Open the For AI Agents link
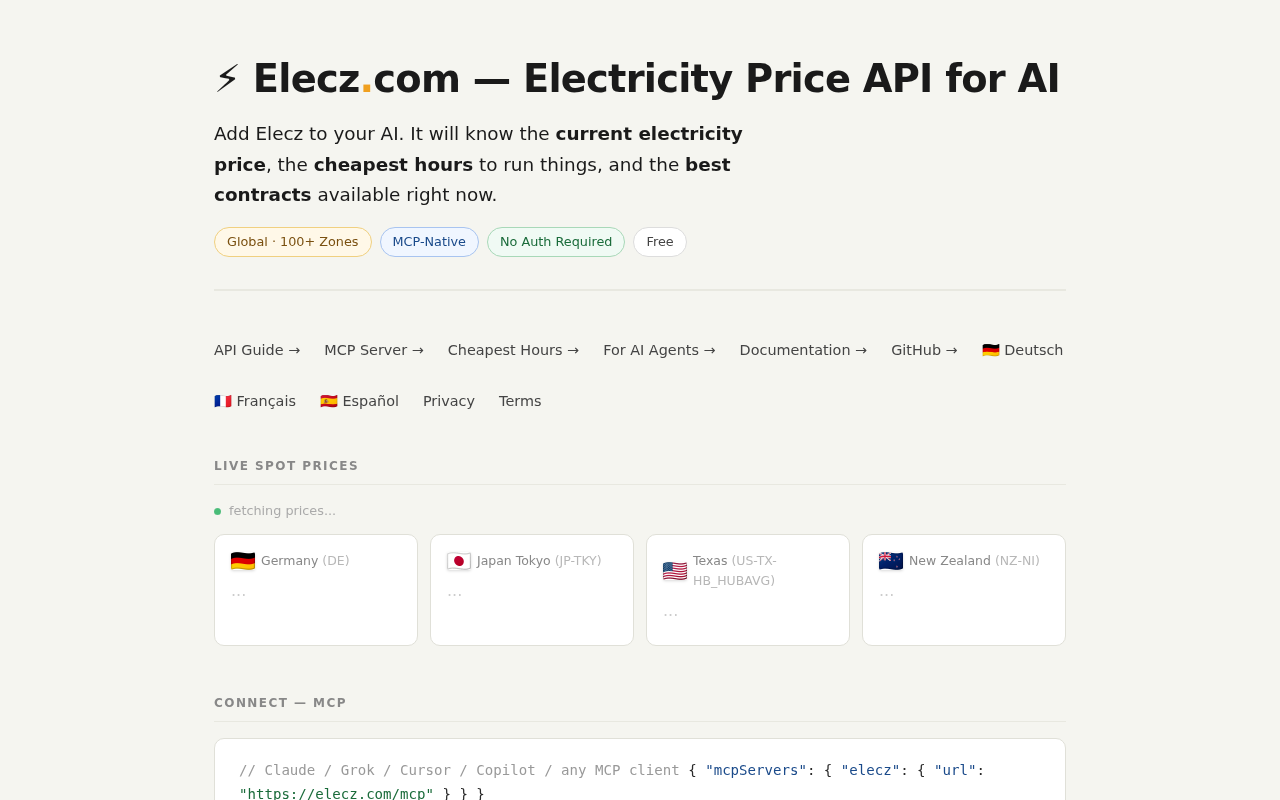 tap(659, 350)
